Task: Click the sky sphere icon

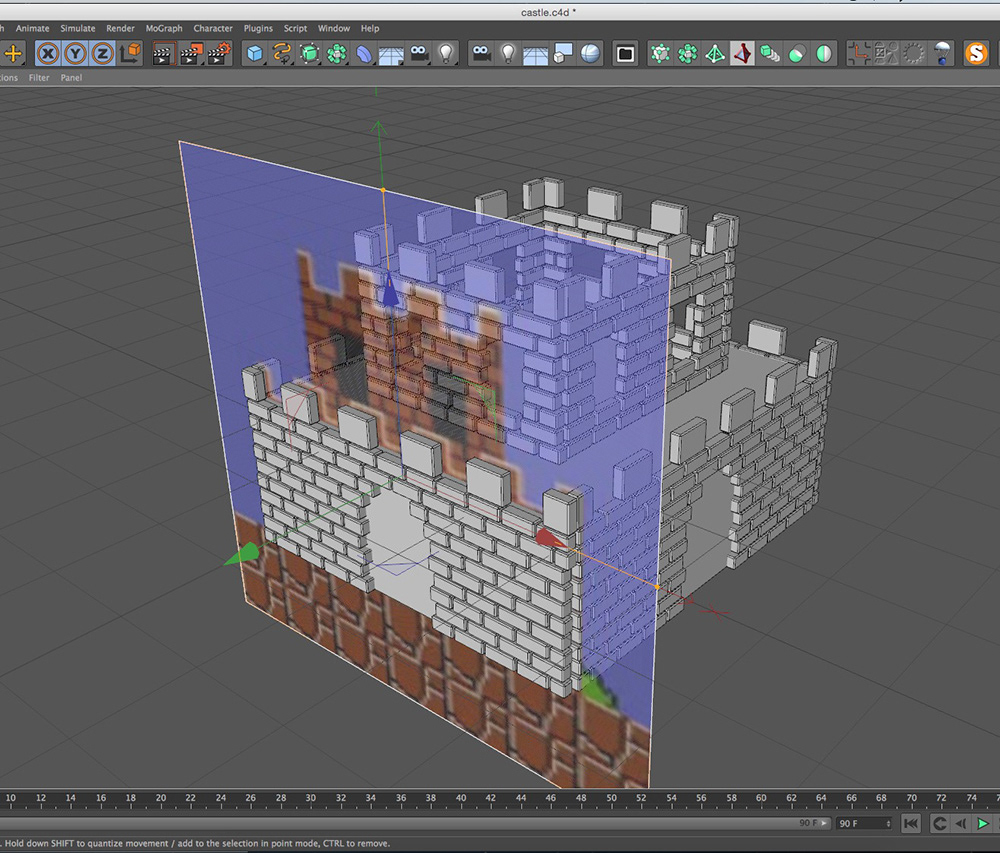Action: (590, 54)
